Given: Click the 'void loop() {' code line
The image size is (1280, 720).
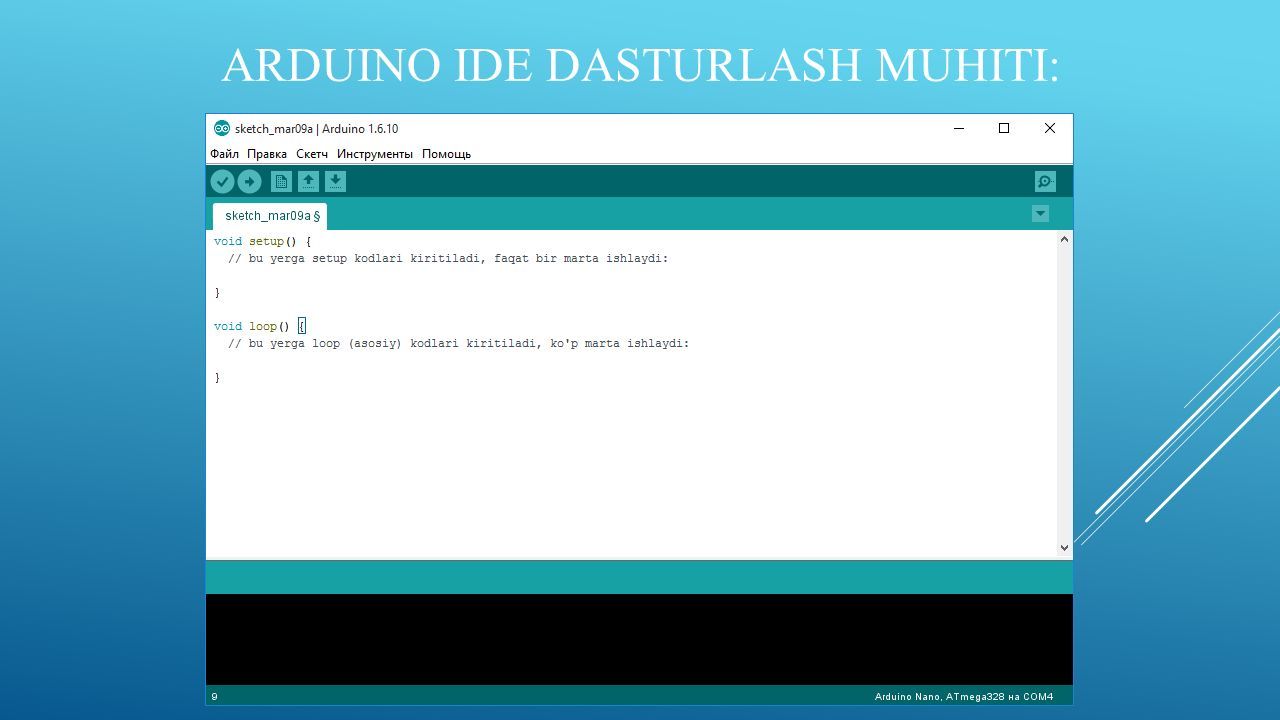Looking at the screenshot, I should (260, 326).
